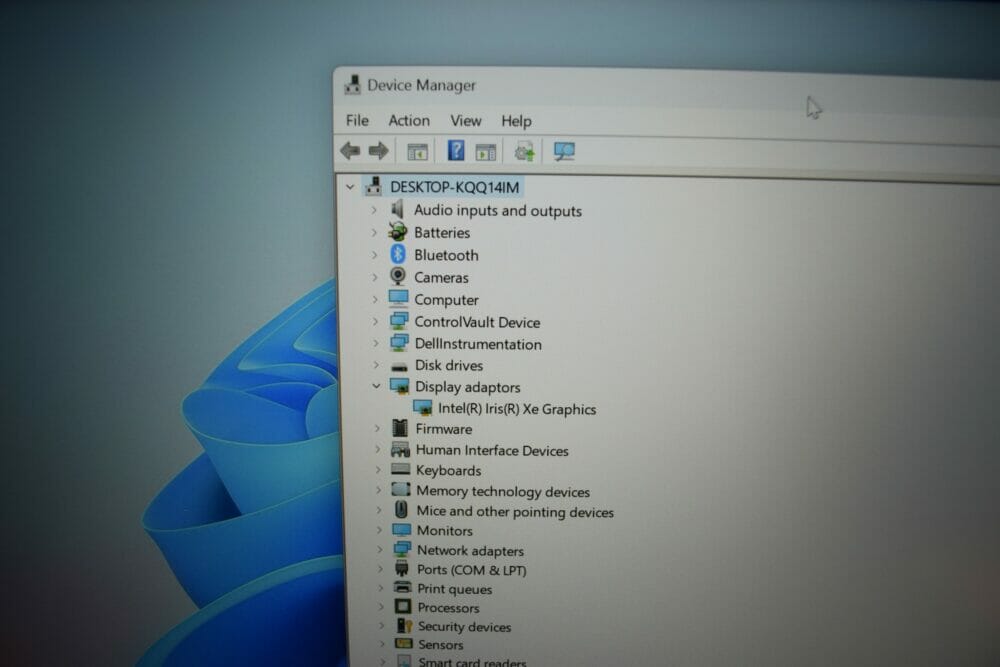Click the Update driver software toolbar icon

(x=524, y=152)
